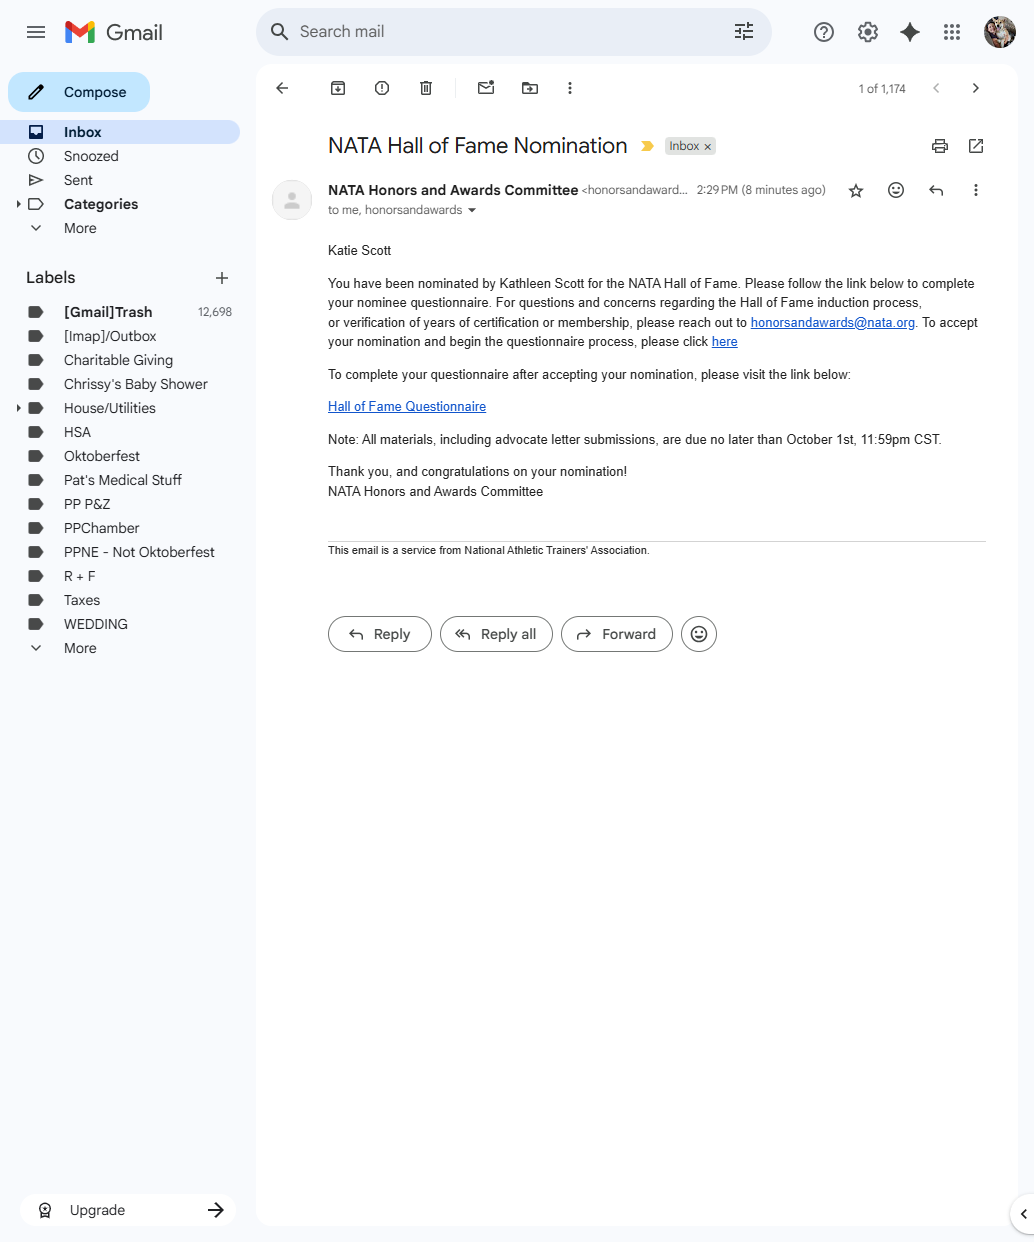This screenshot has width=1034, height=1242.
Task: Open the Support help icon
Action: click(824, 32)
